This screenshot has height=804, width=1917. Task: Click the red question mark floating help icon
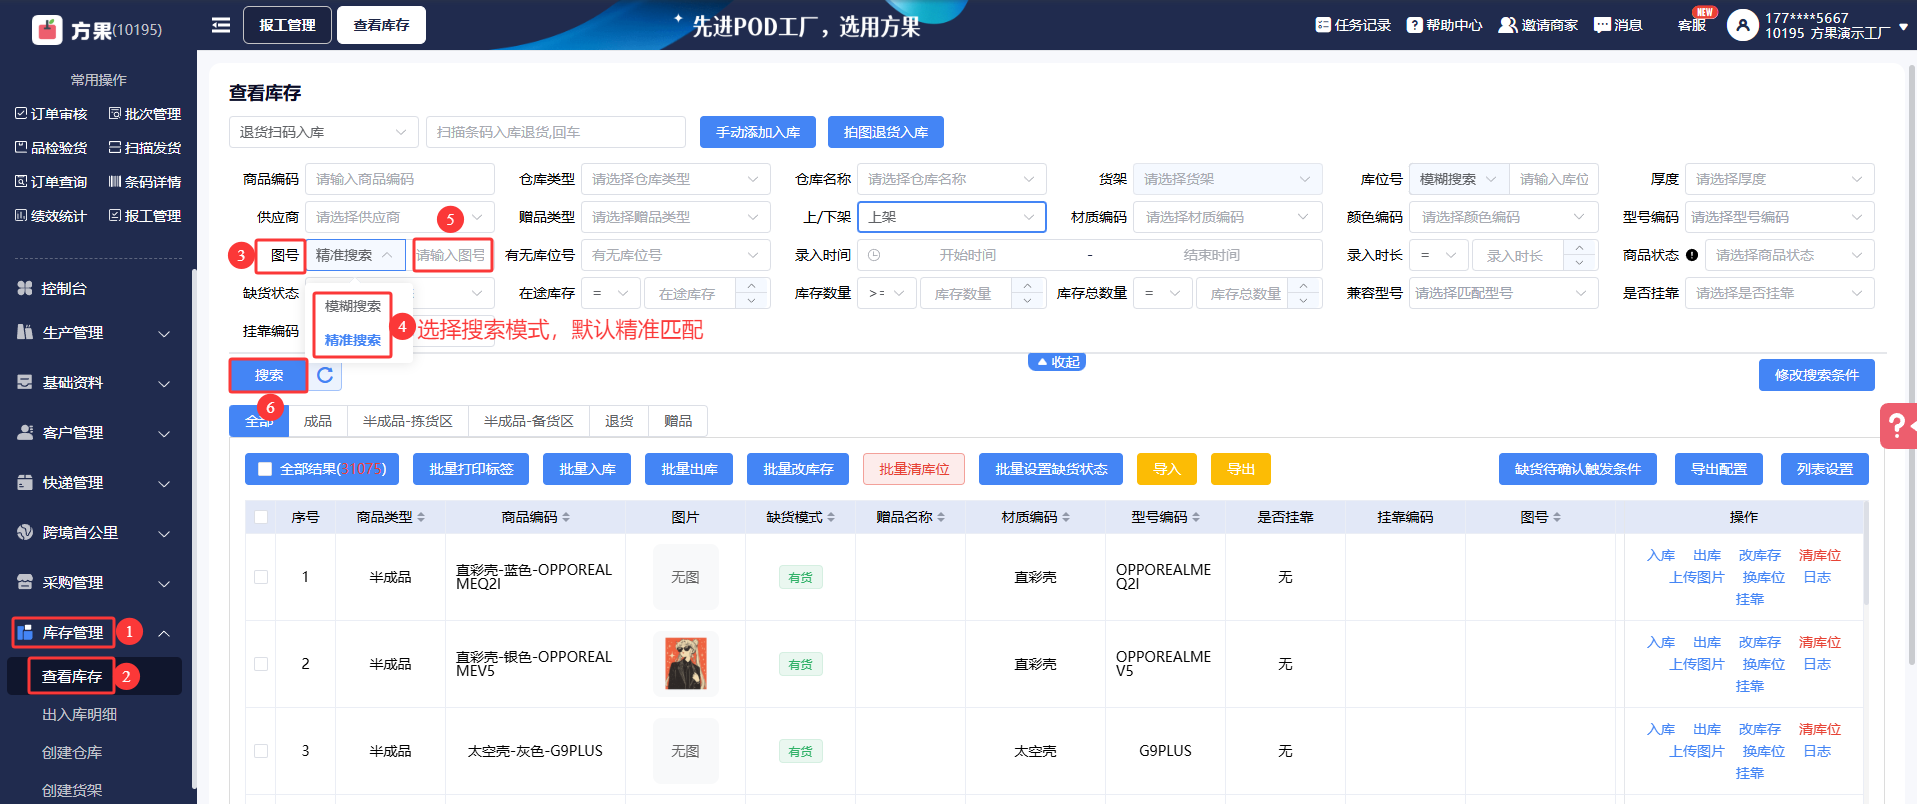pyautogui.click(x=1895, y=427)
